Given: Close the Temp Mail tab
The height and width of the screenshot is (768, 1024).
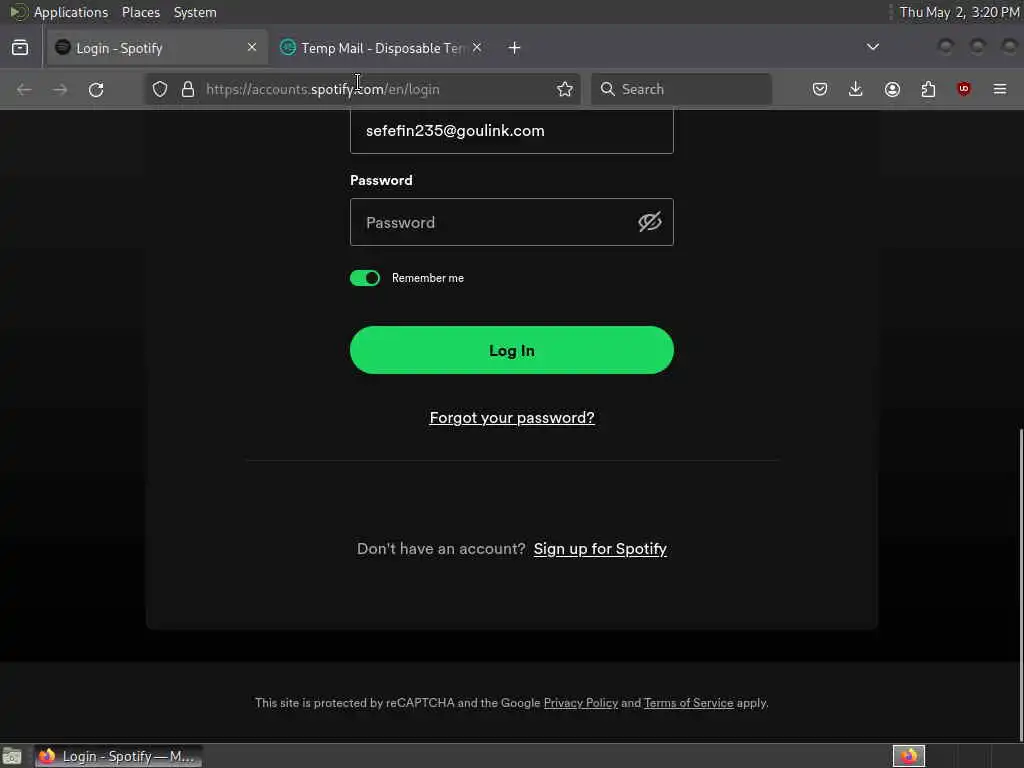Looking at the screenshot, I should pos(477,48).
